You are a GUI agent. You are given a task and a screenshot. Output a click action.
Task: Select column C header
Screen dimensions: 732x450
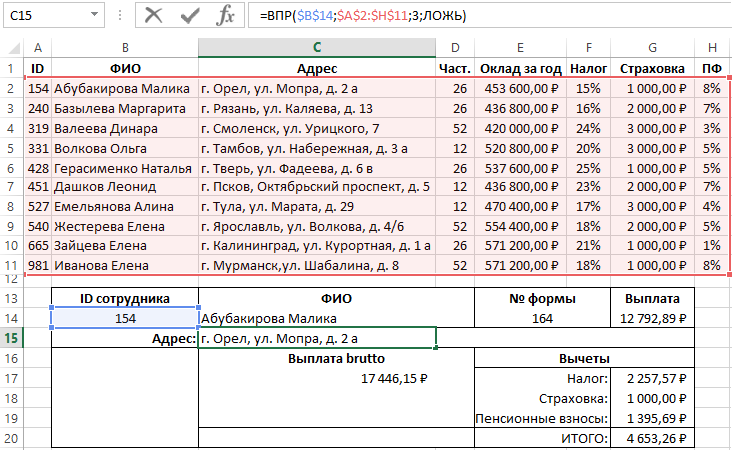[317, 48]
